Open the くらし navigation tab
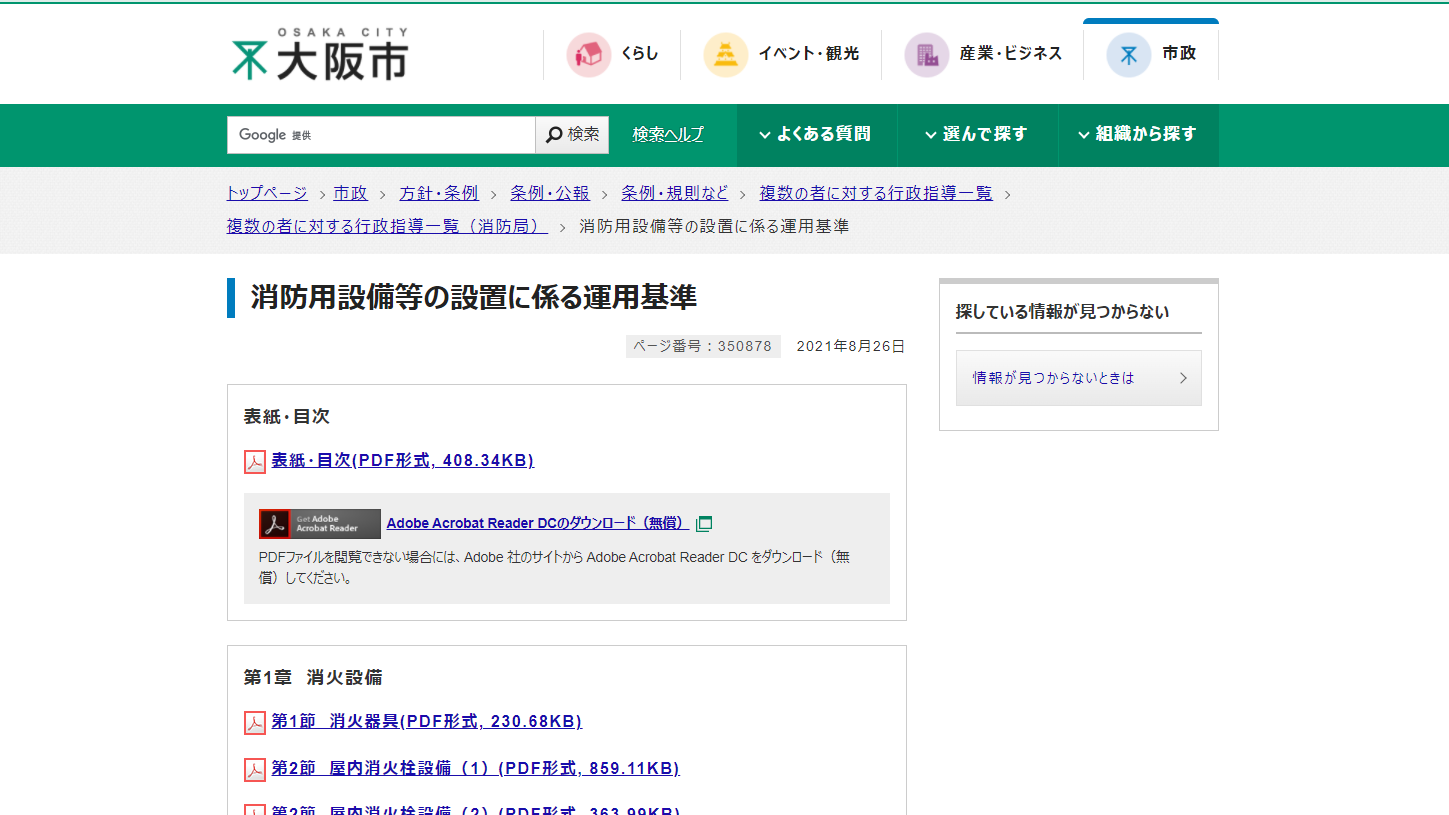 point(612,54)
